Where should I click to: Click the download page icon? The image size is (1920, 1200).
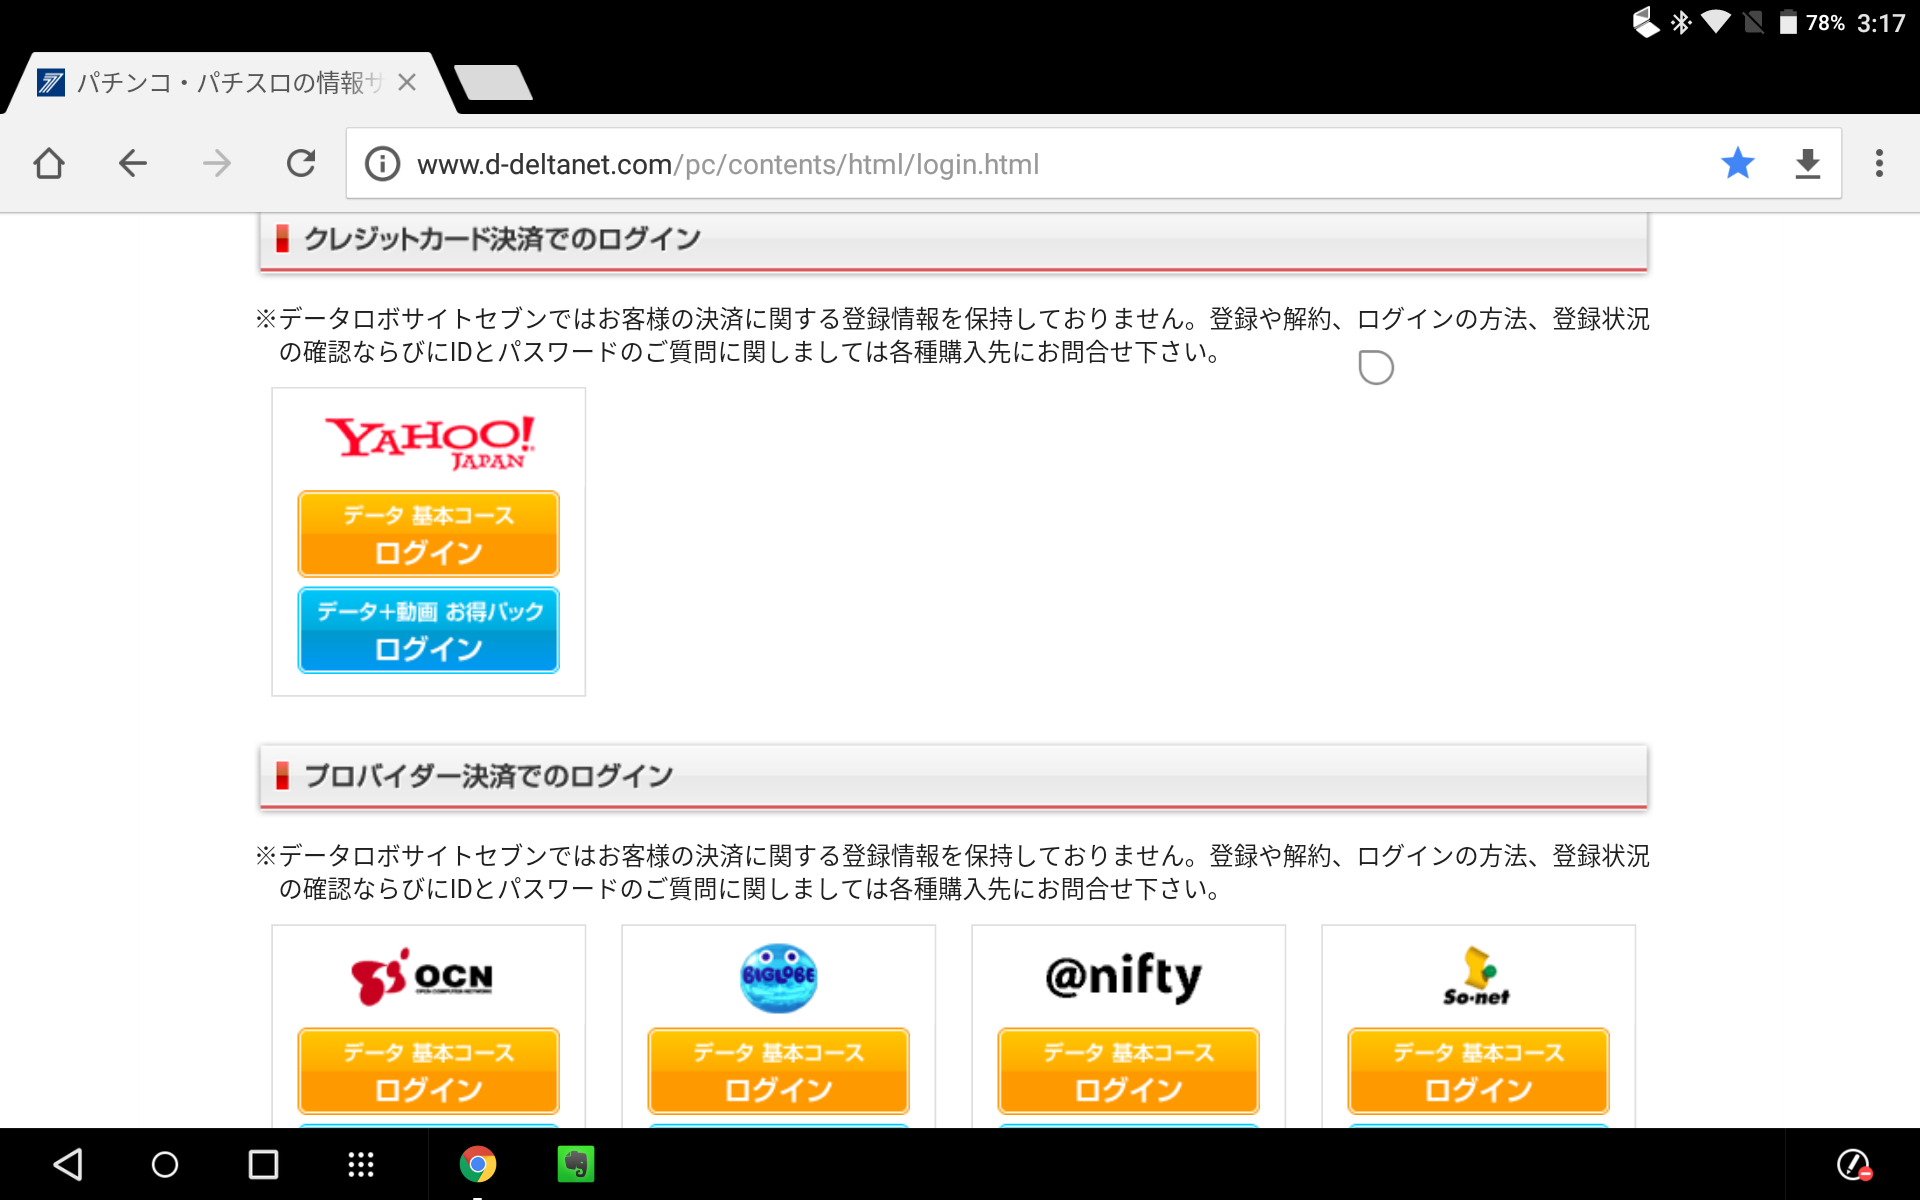(1807, 163)
